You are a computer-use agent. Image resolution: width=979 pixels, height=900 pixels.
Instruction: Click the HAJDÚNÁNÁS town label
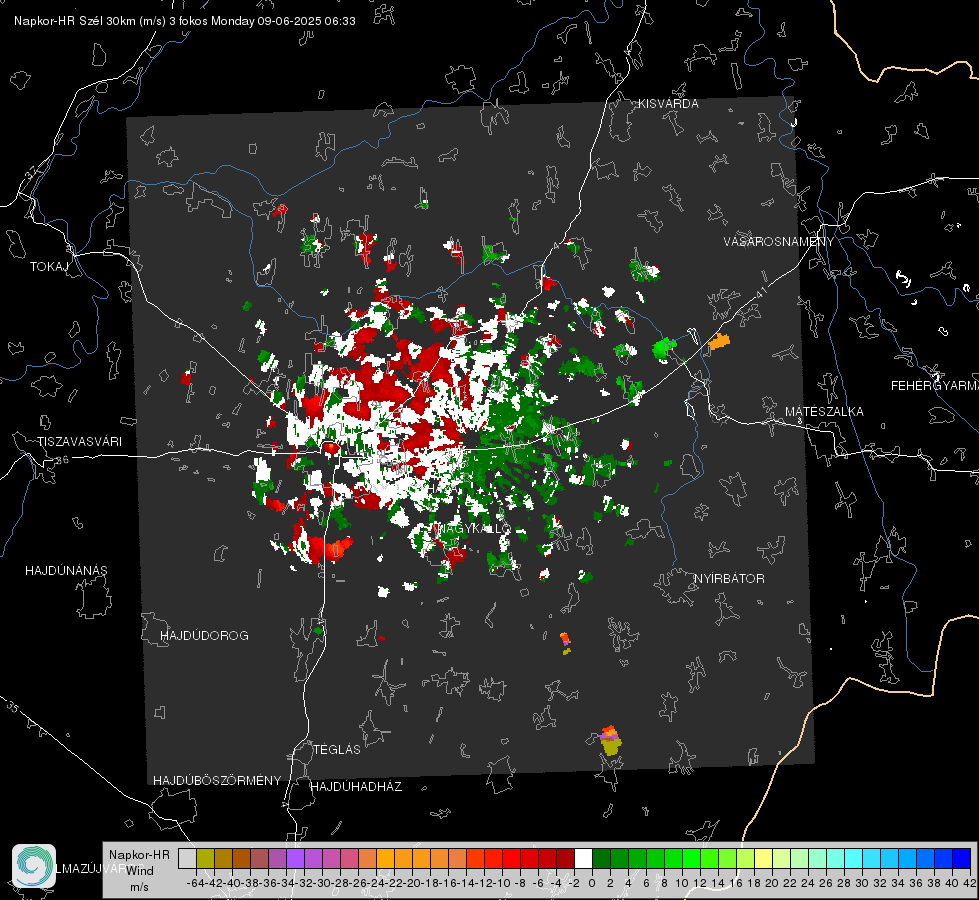tap(66, 571)
